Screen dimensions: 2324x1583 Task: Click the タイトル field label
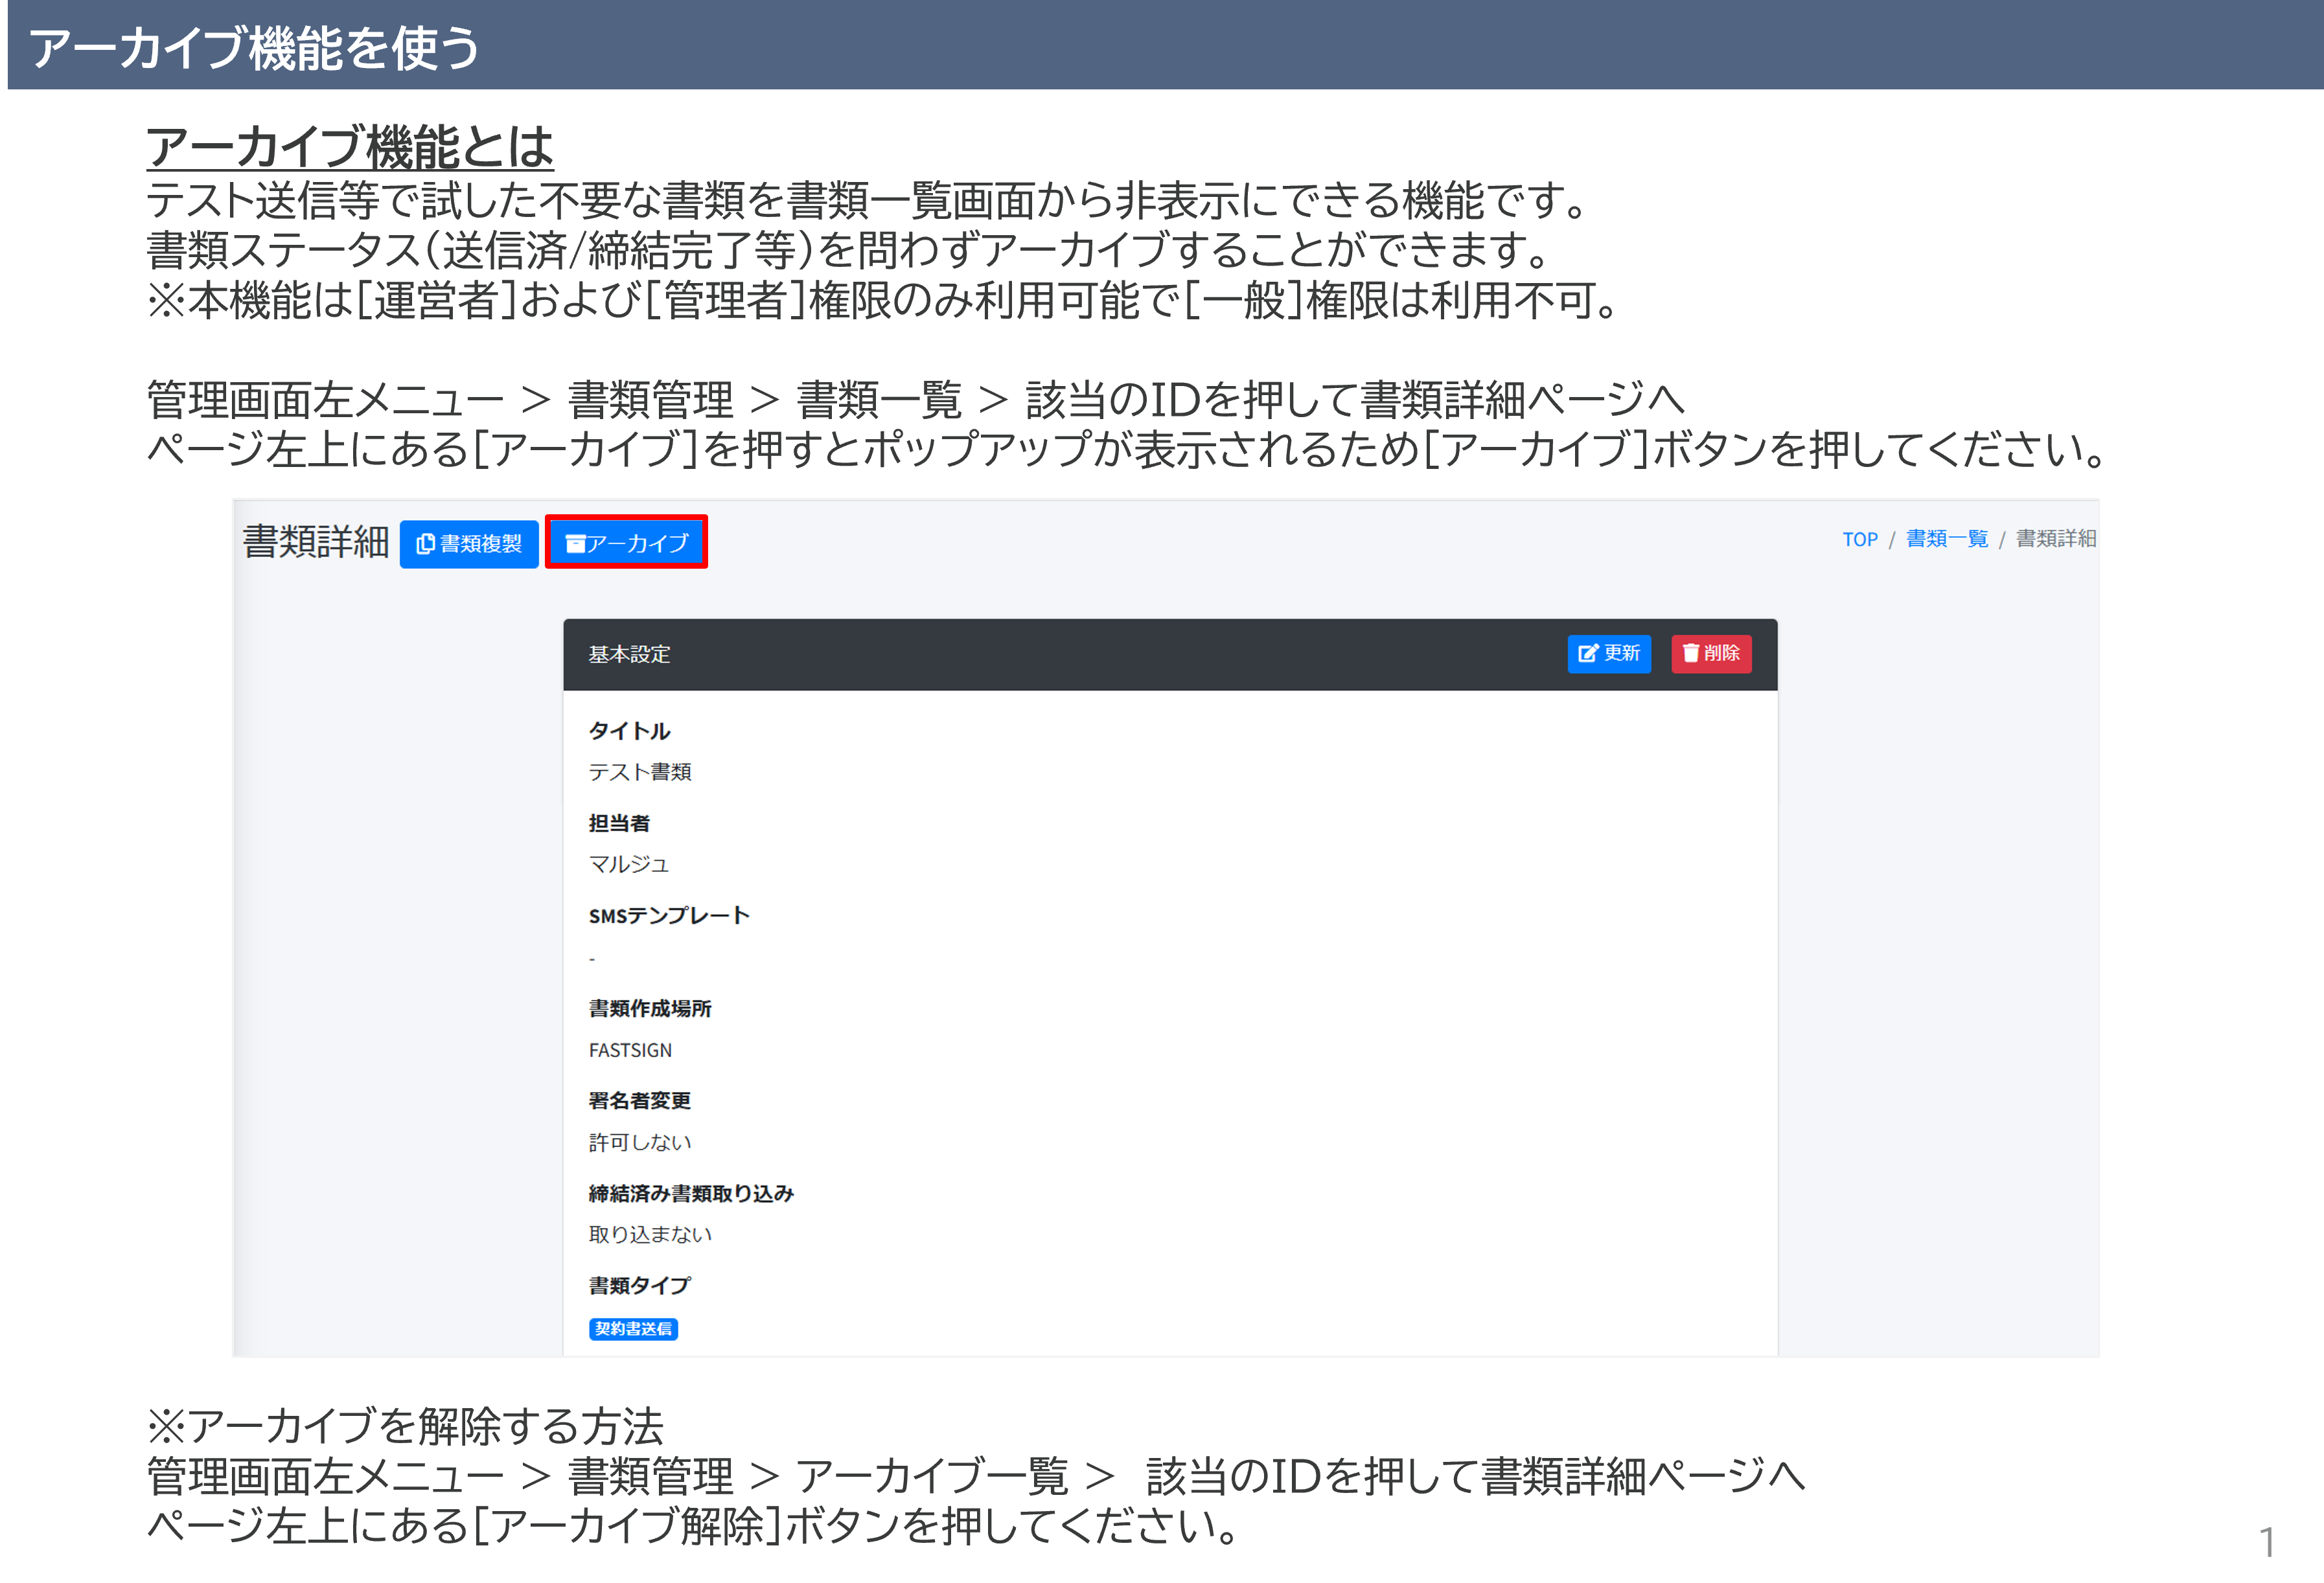pos(629,731)
